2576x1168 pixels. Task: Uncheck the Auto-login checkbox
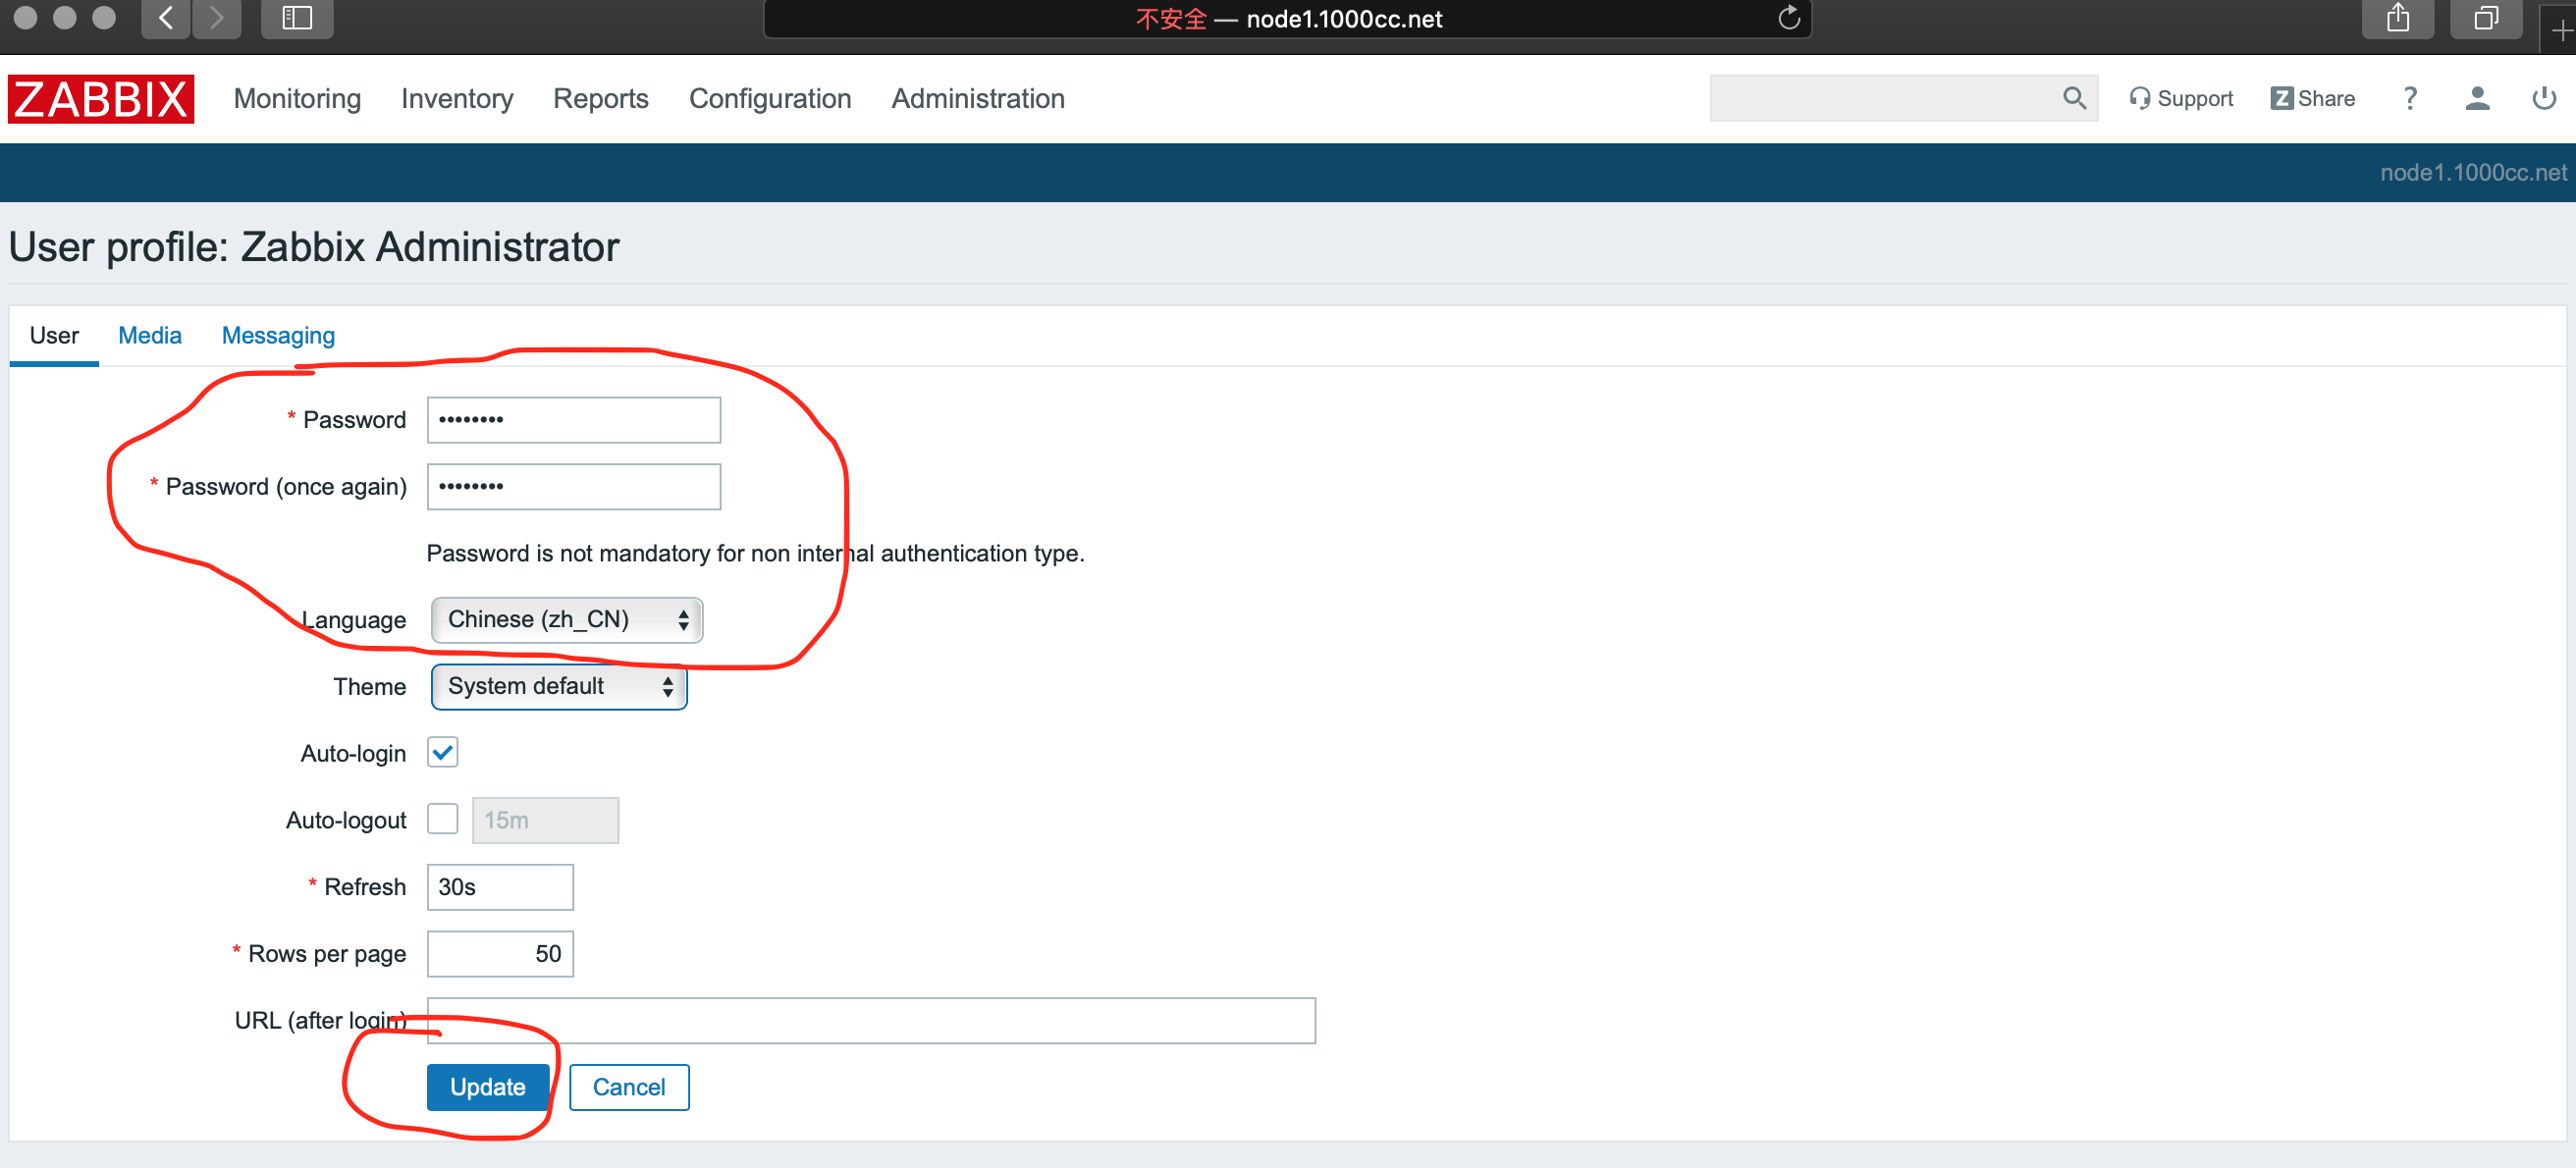[x=442, y=752]
